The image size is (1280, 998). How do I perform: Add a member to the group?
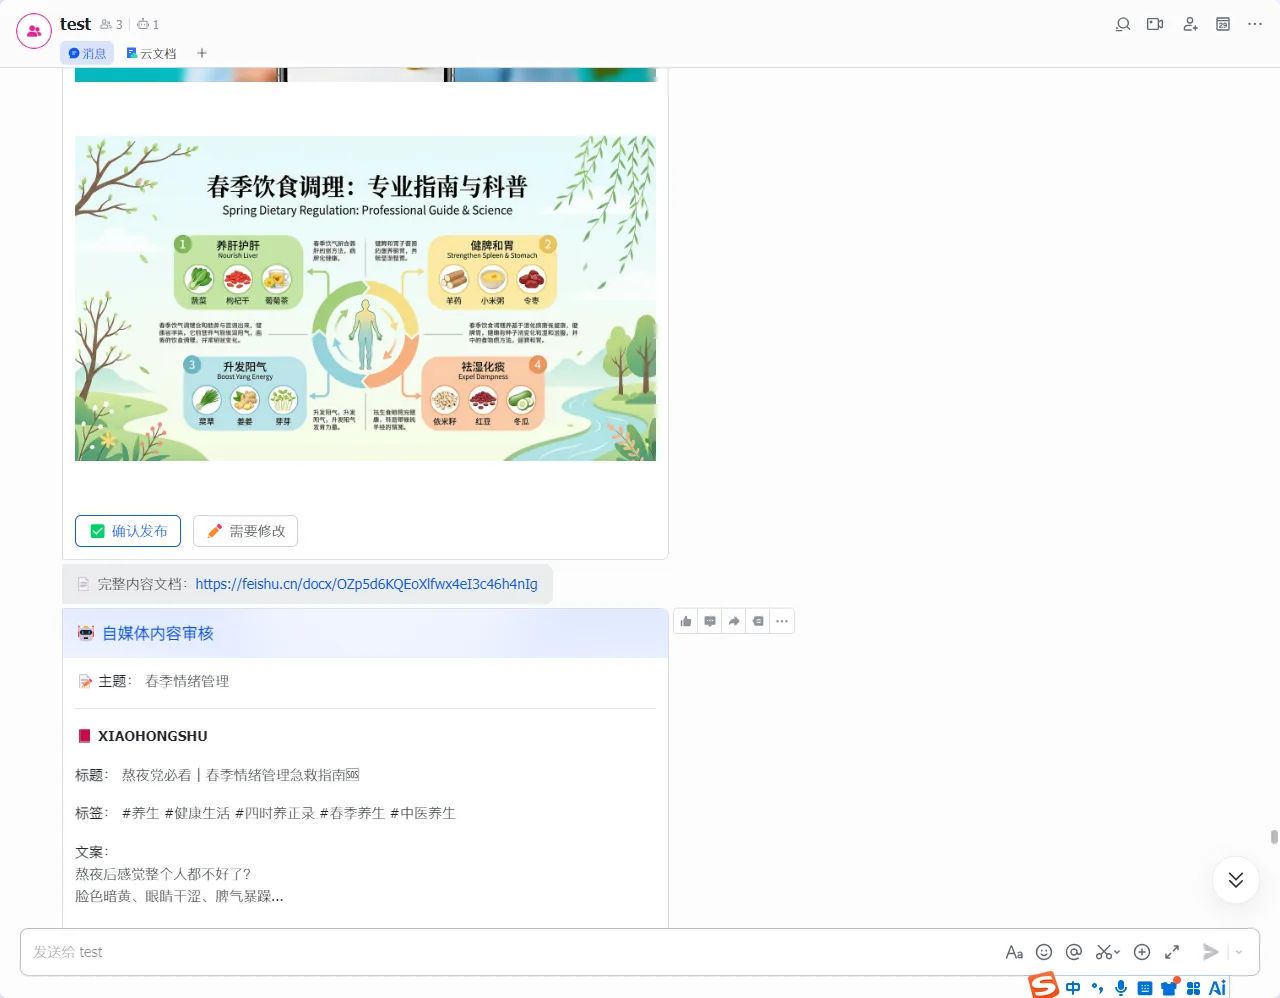point(1190,24)
